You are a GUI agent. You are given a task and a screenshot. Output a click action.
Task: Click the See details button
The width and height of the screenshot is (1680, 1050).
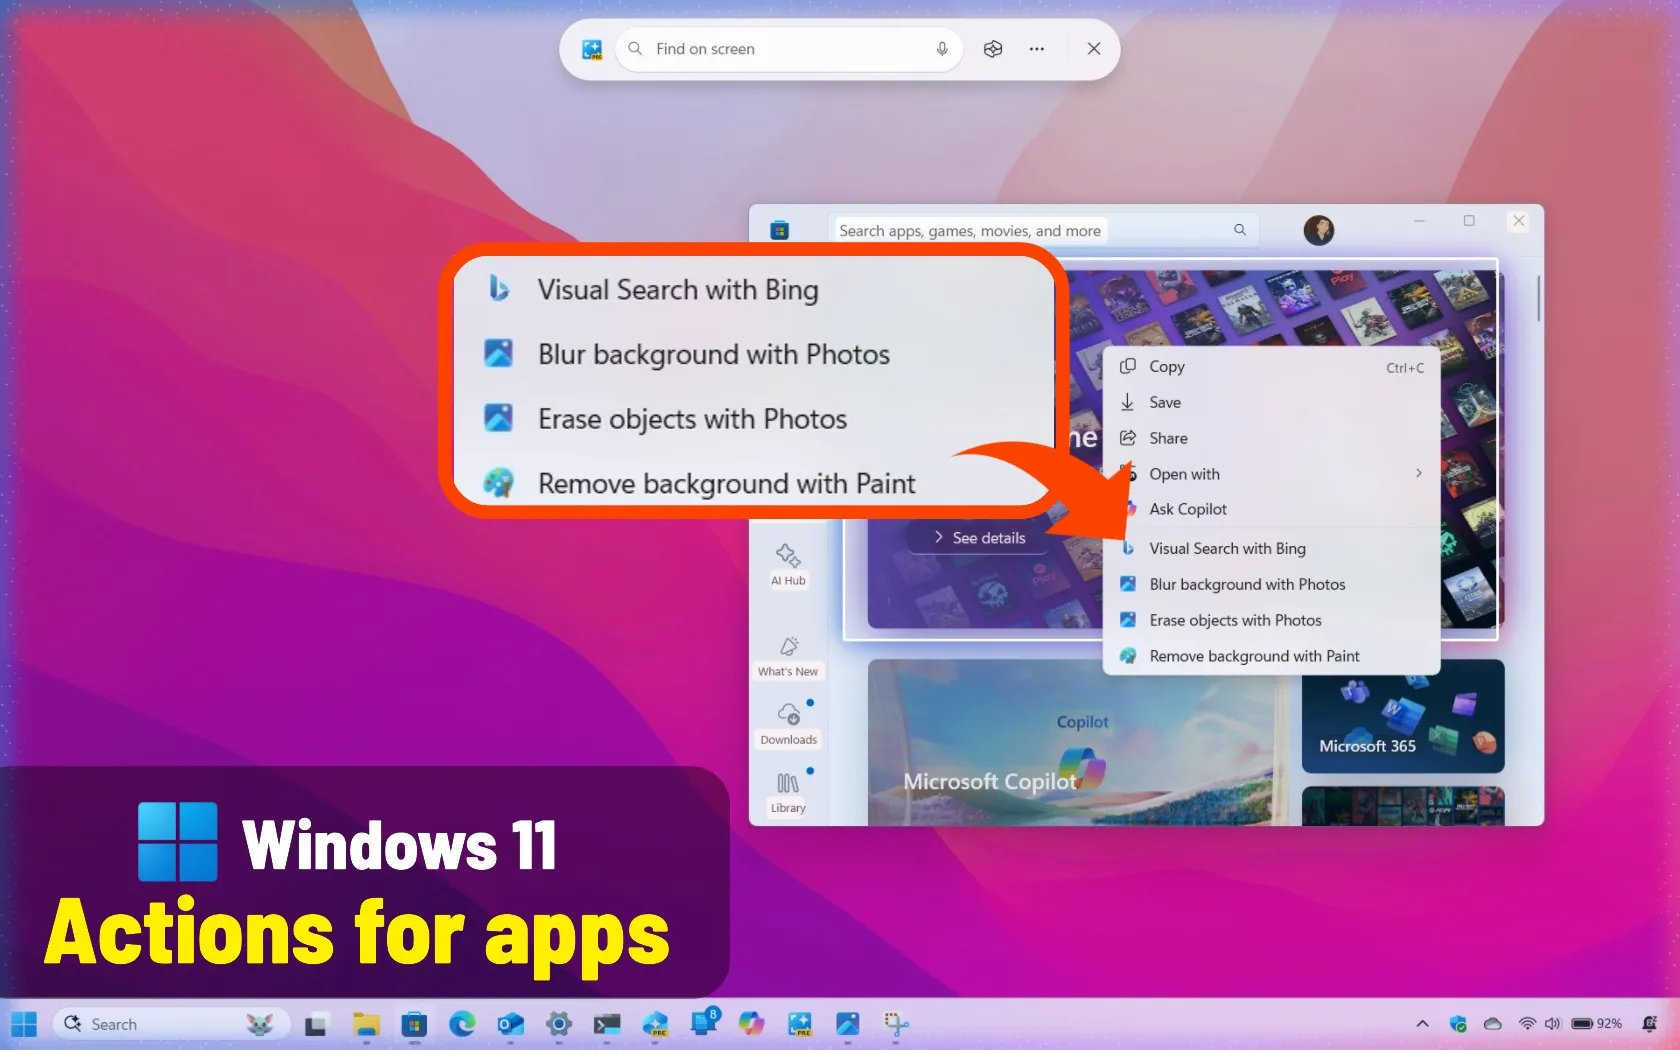pyautogui.click(x=979, y=538)
